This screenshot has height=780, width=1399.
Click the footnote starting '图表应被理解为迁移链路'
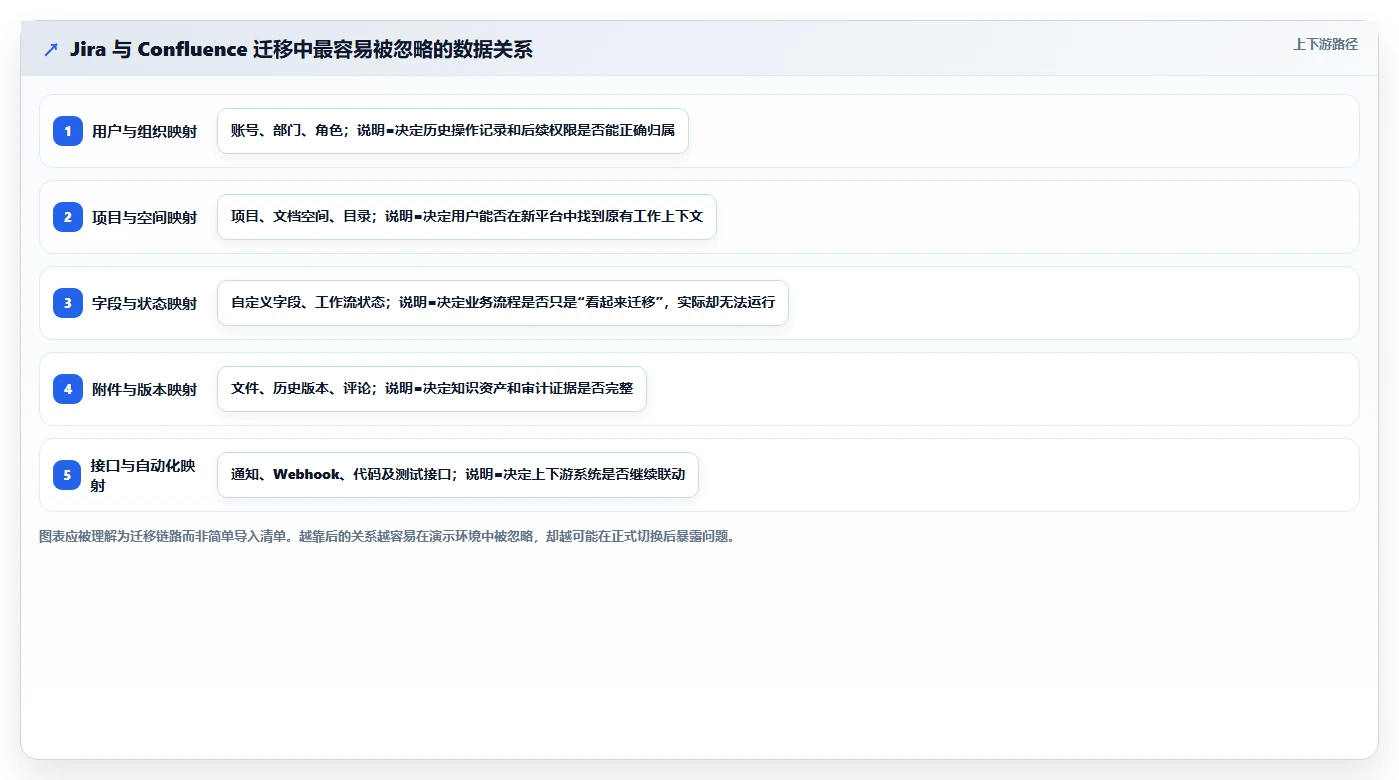click(x=388, y=536)
